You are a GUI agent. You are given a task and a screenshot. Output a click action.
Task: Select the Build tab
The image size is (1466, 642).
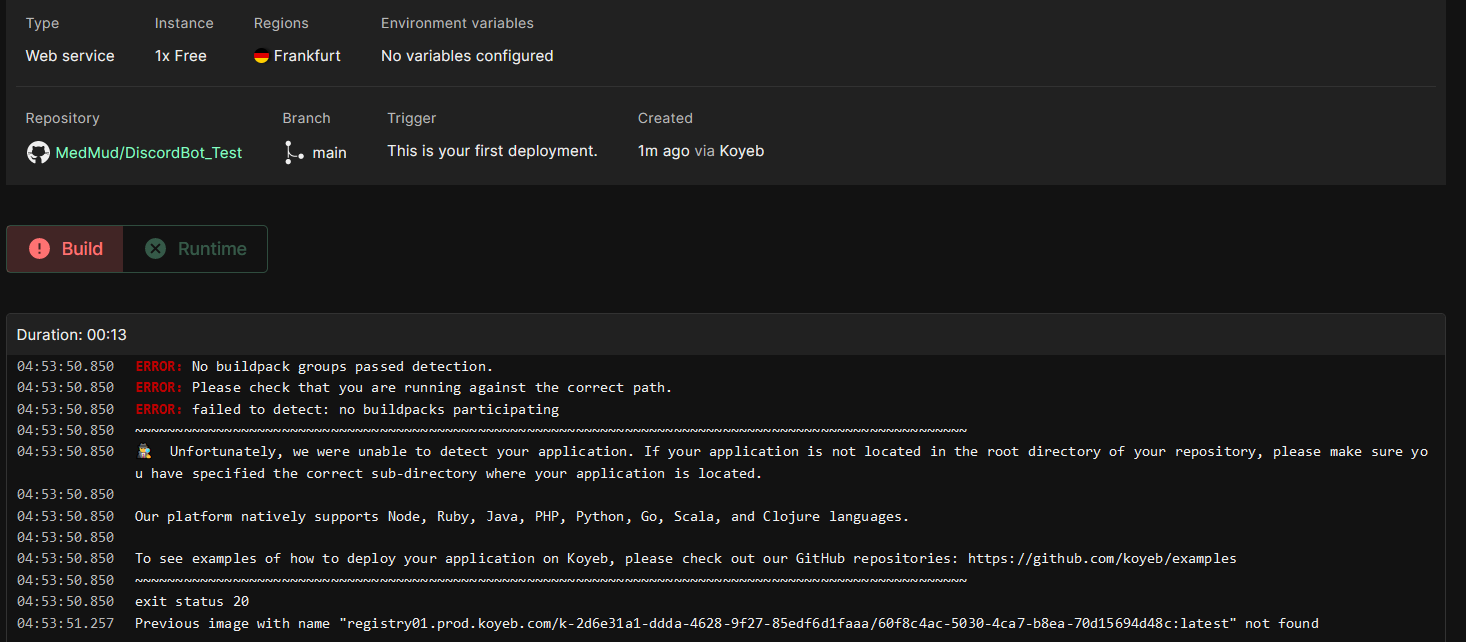65,249
